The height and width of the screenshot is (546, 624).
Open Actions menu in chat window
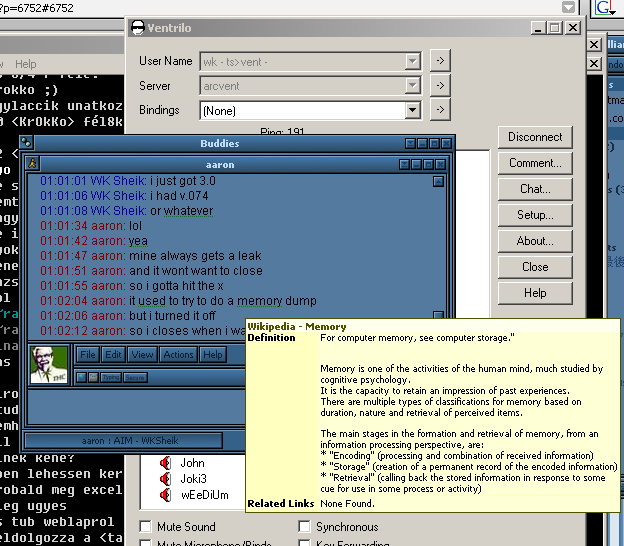(x=178, y=355)
